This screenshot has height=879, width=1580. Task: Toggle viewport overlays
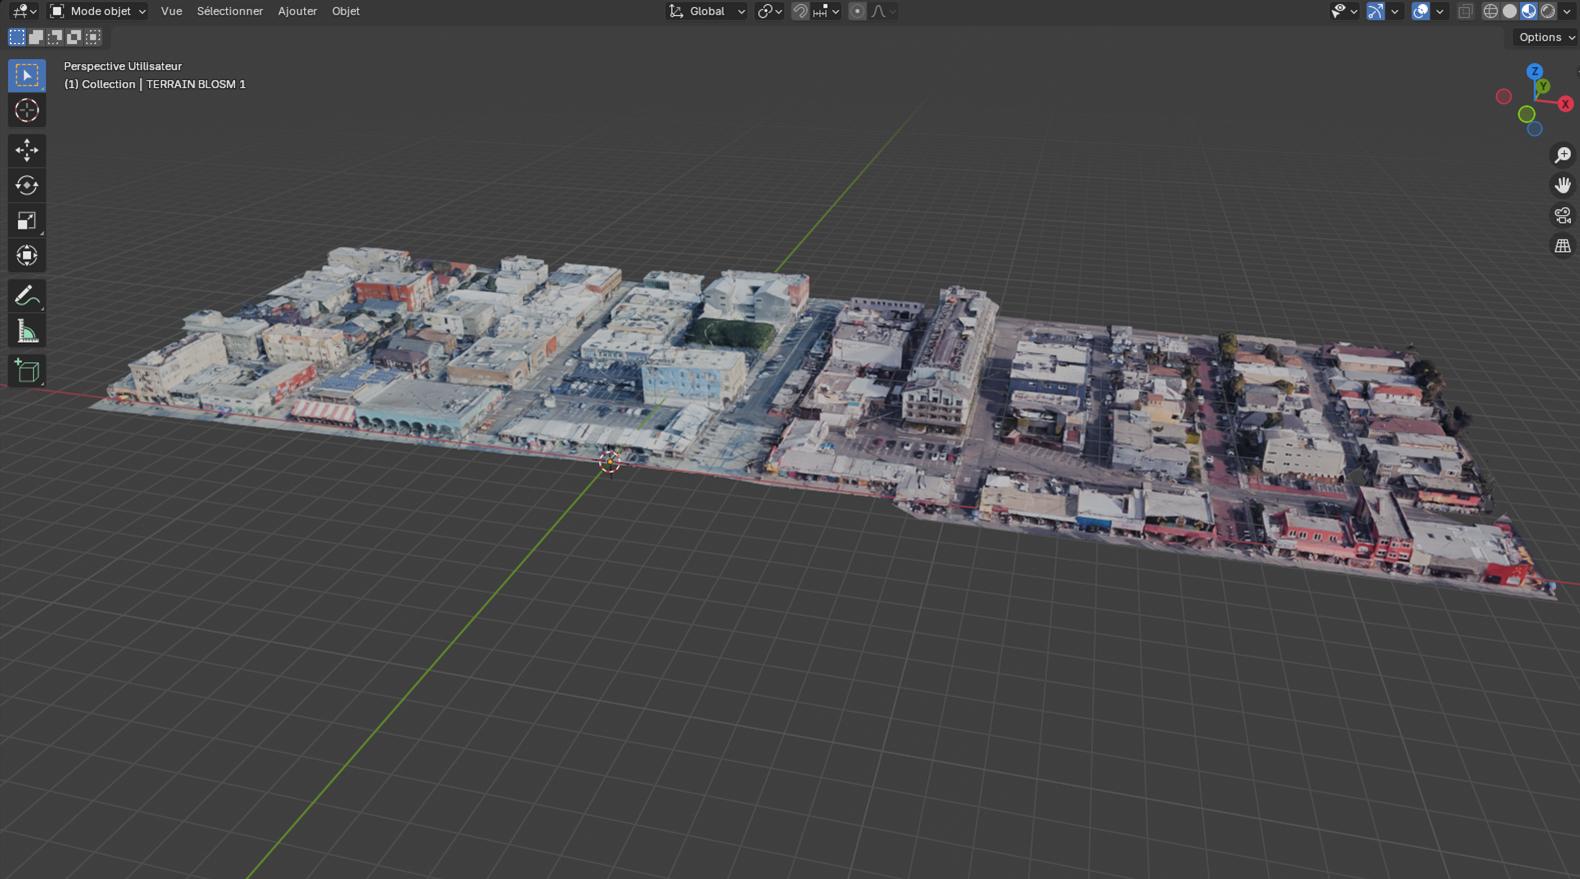click(1420, 11)
